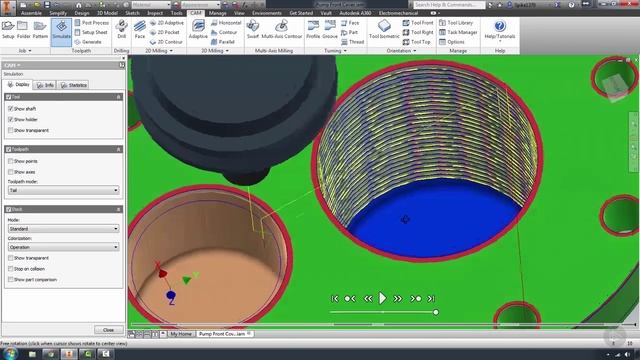This screenshot has height=360, width=640.
Task: Expand the Turning group dropdown
Action: [336, 51]
